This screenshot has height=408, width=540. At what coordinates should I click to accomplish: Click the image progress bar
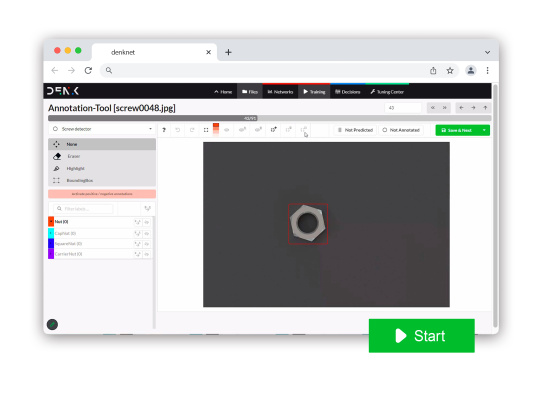[x=270, y=118]
